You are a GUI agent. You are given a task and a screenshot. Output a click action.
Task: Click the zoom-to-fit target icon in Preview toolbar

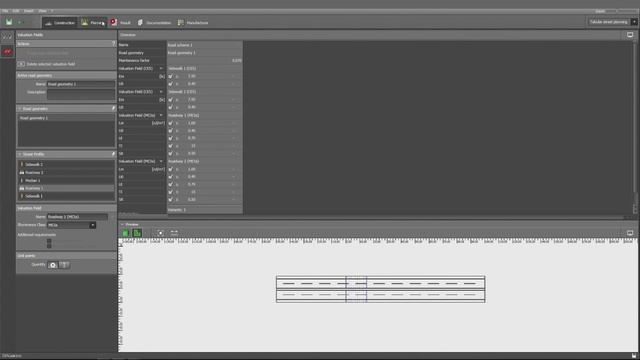coord(160,233)
